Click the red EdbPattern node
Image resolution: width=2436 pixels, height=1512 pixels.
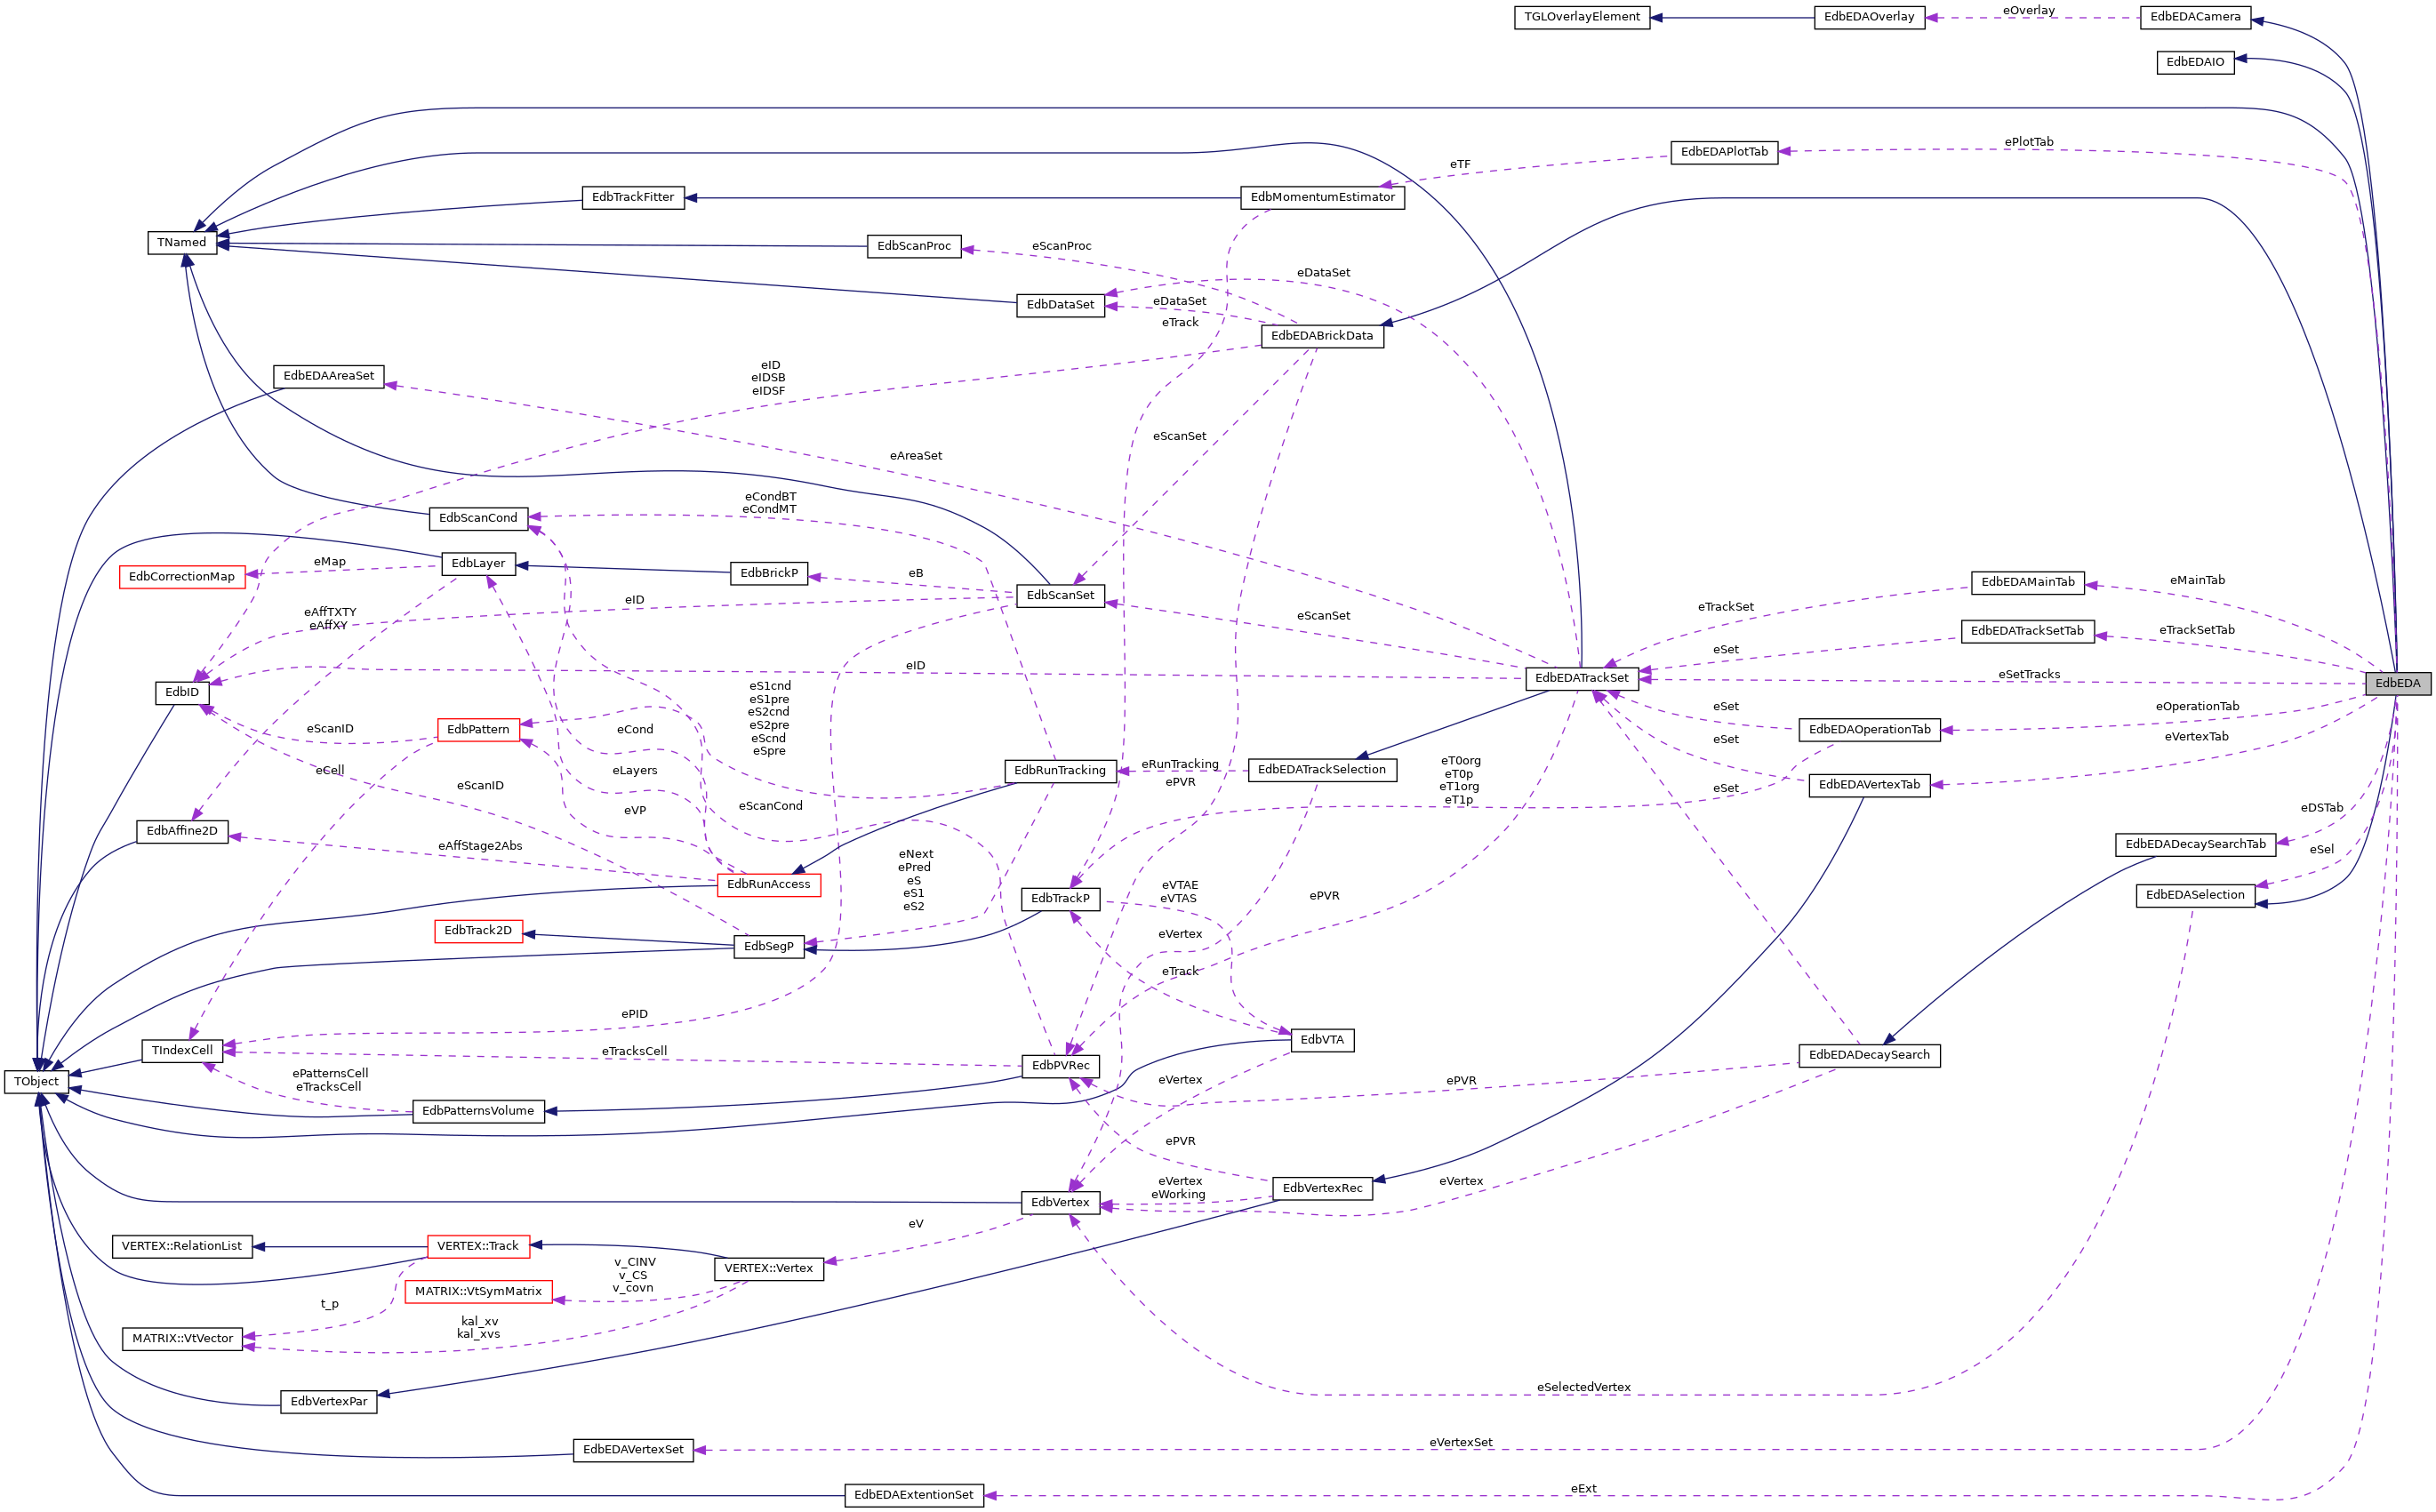(x=478, y=730)
